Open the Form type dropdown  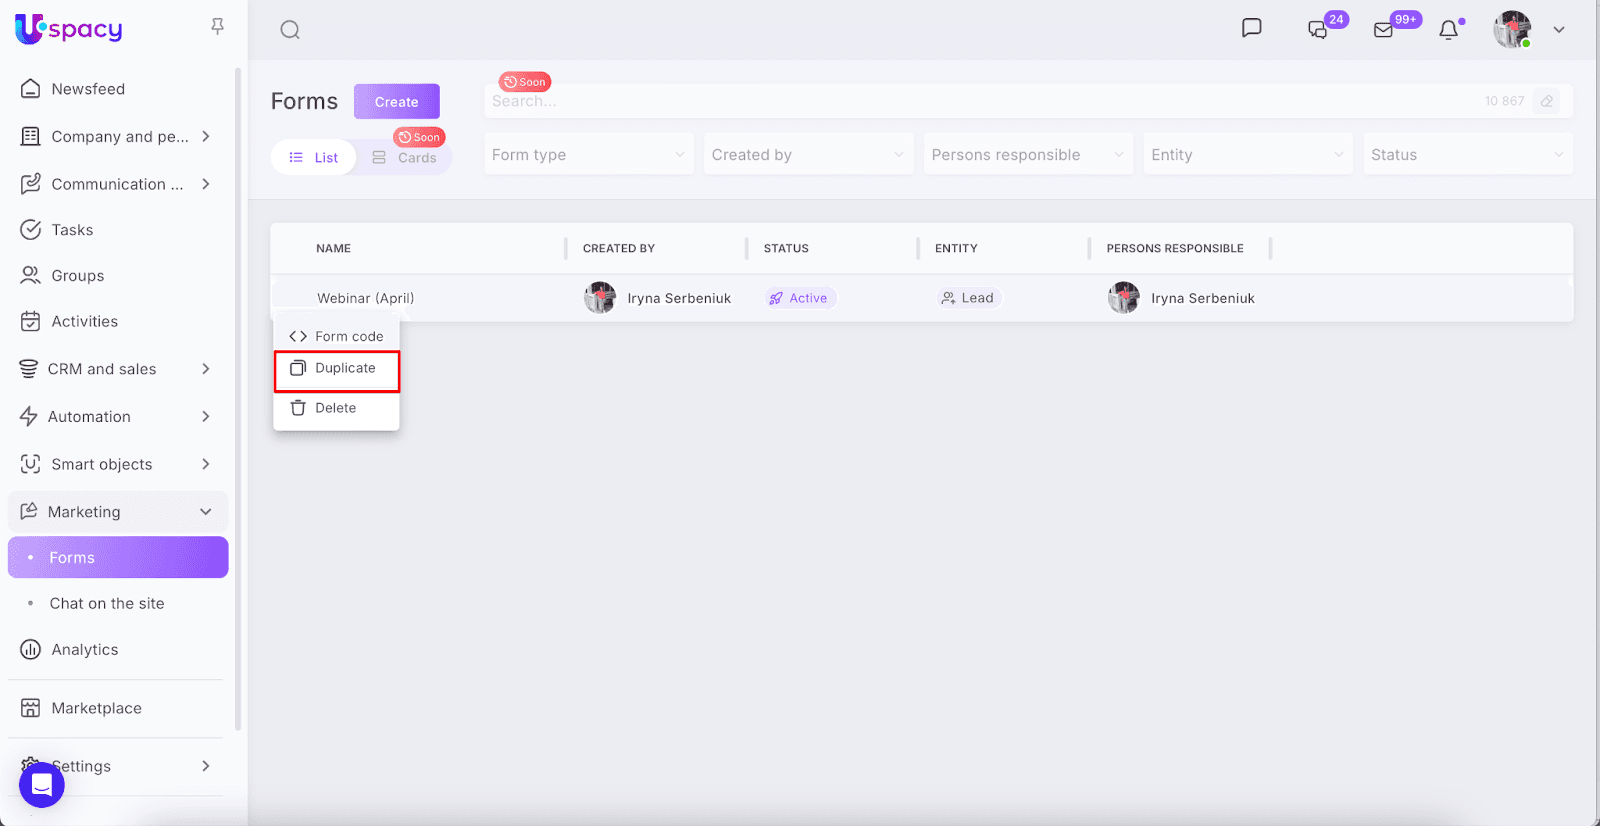tap(589, 155)
